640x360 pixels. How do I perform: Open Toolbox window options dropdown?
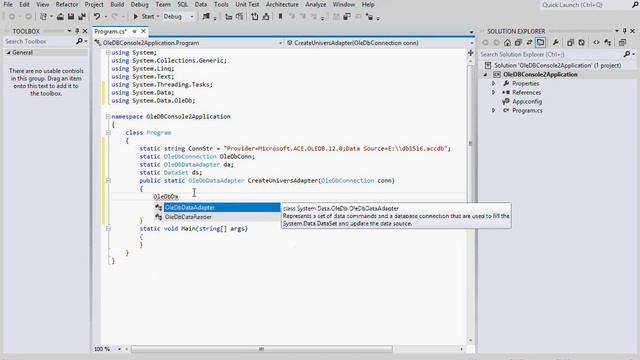tap(69, 31)
